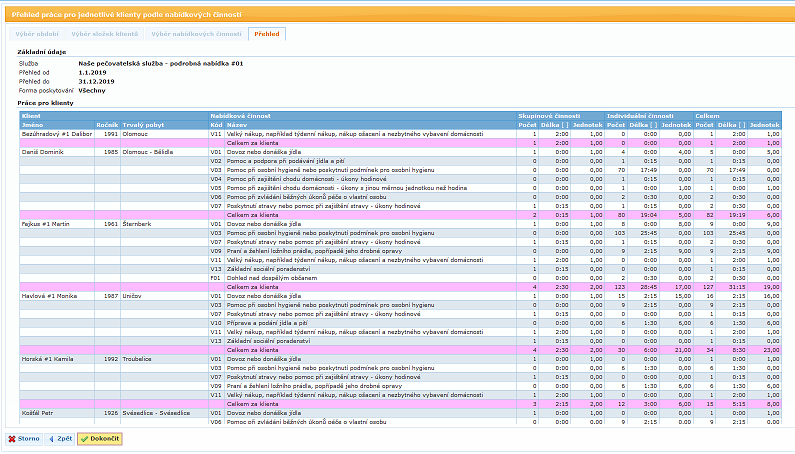Click the Kód column header

(216, 125)
